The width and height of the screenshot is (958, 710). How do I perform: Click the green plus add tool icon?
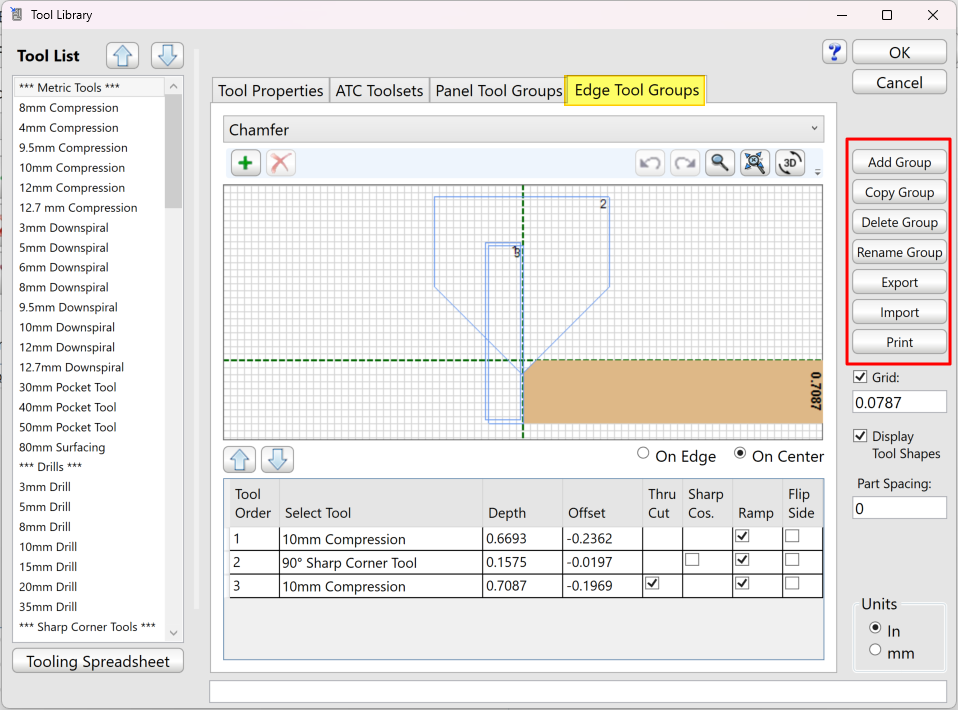[246, 163]
